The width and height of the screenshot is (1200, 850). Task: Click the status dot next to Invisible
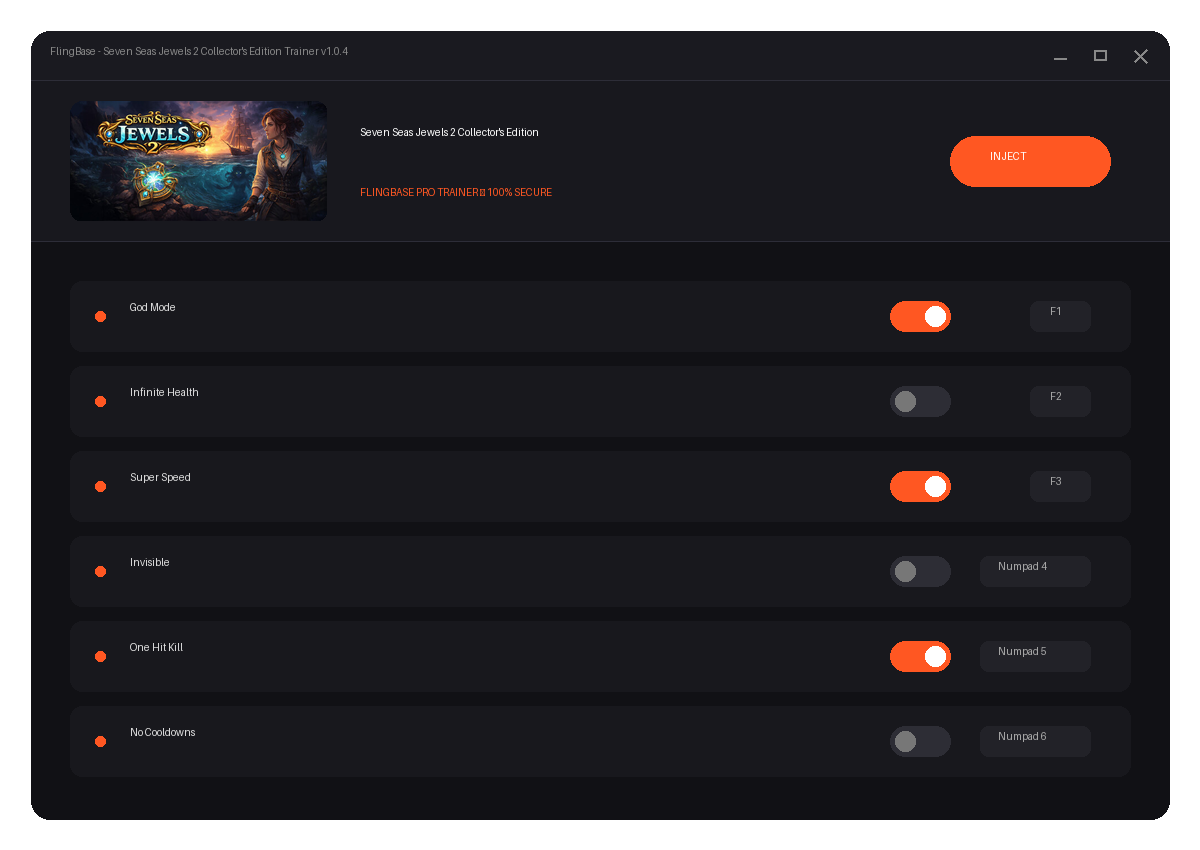[x=100, y=571]
